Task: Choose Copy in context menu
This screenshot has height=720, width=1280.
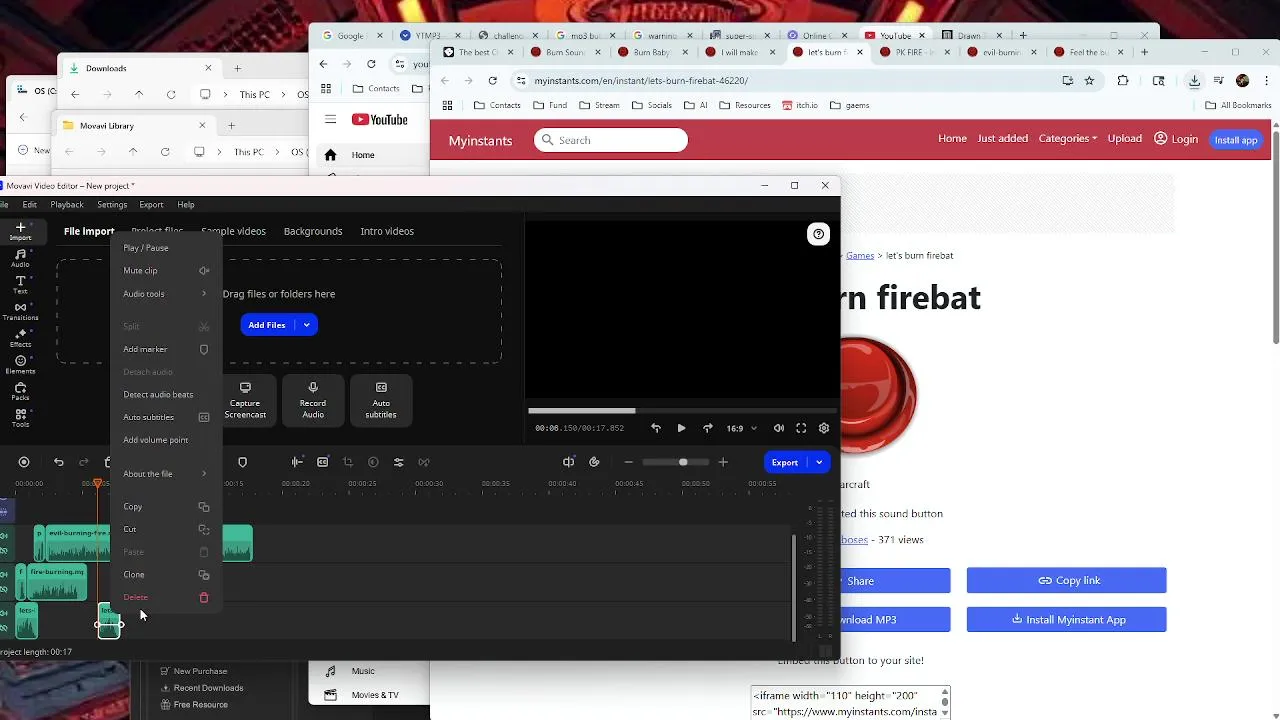Action: (166, 507)
